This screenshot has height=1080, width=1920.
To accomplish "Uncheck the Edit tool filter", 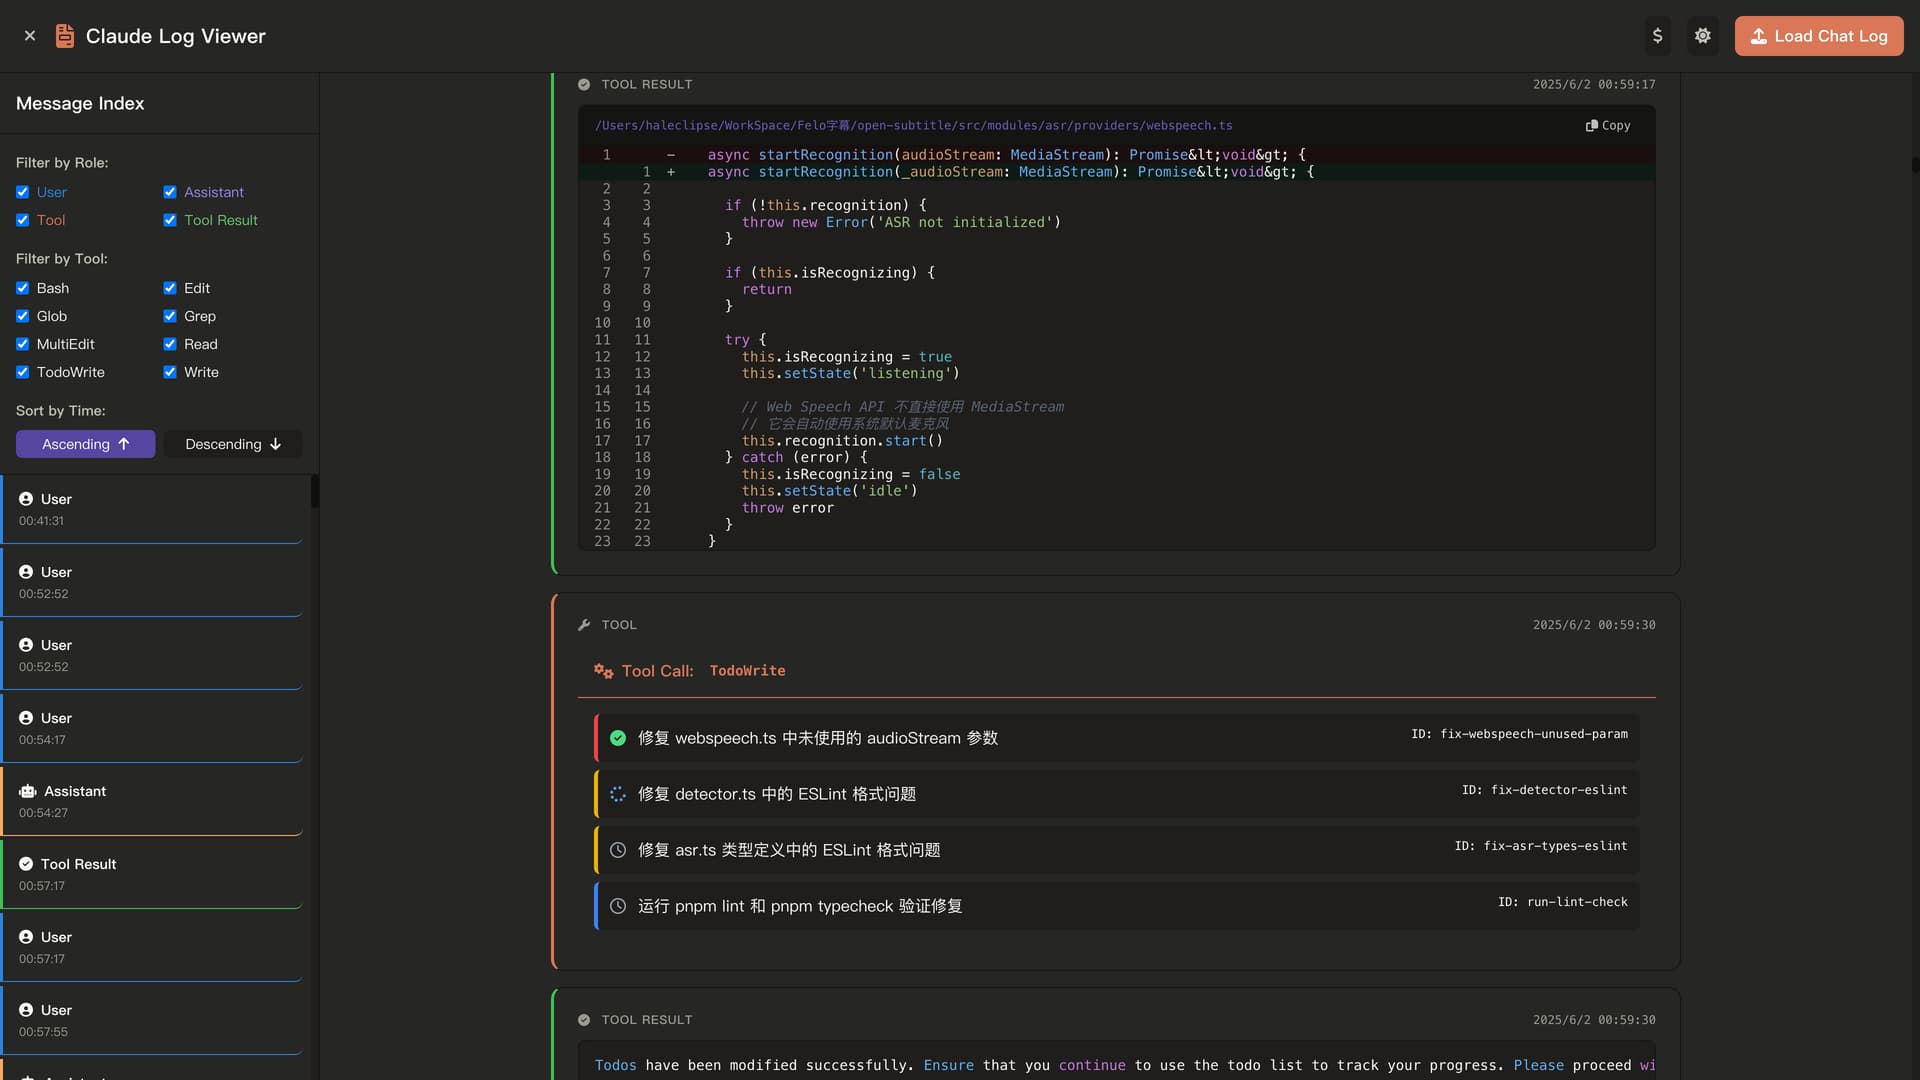I will (x=170, y=288).
